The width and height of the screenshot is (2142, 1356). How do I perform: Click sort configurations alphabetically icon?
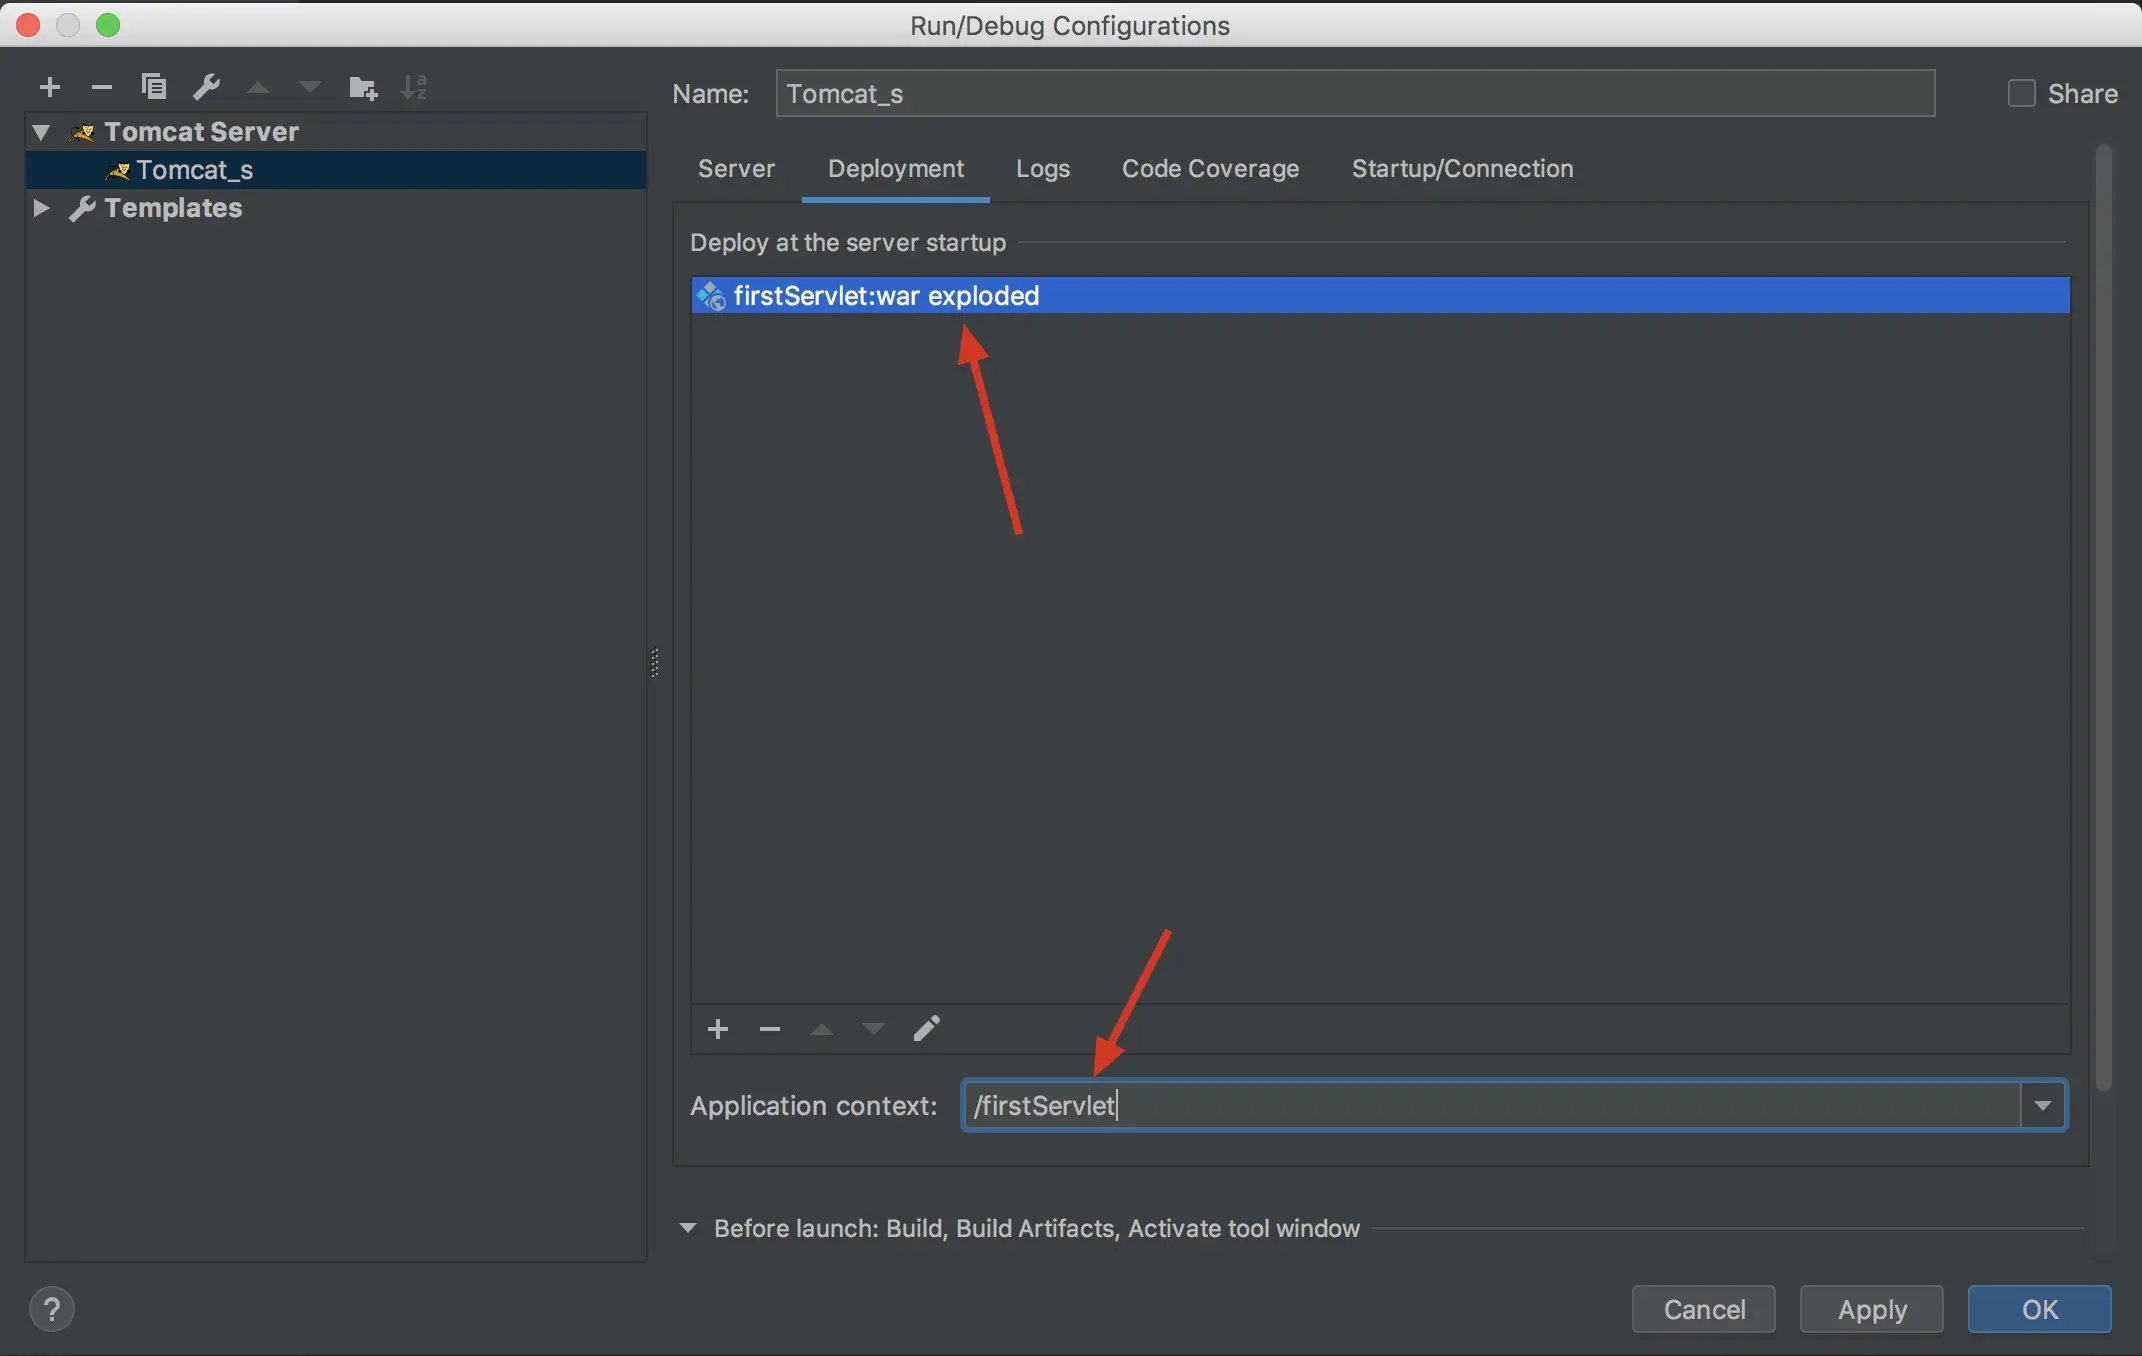click(414, 87)
